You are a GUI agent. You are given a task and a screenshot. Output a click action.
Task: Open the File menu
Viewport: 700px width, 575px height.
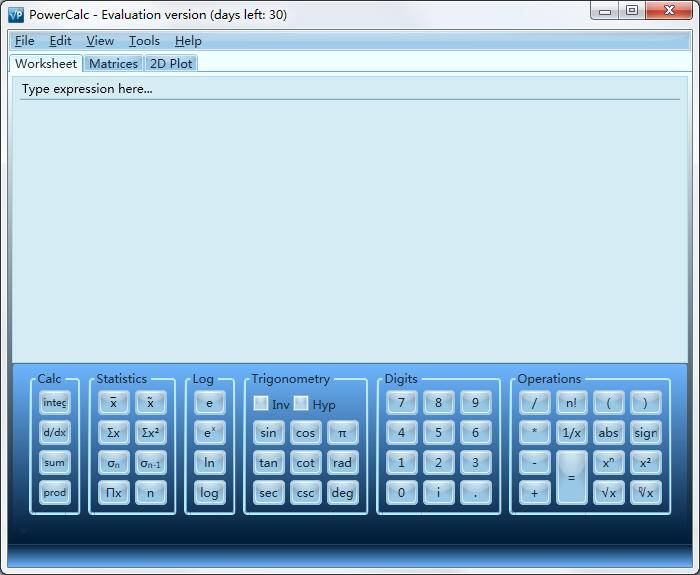(25, 41)
